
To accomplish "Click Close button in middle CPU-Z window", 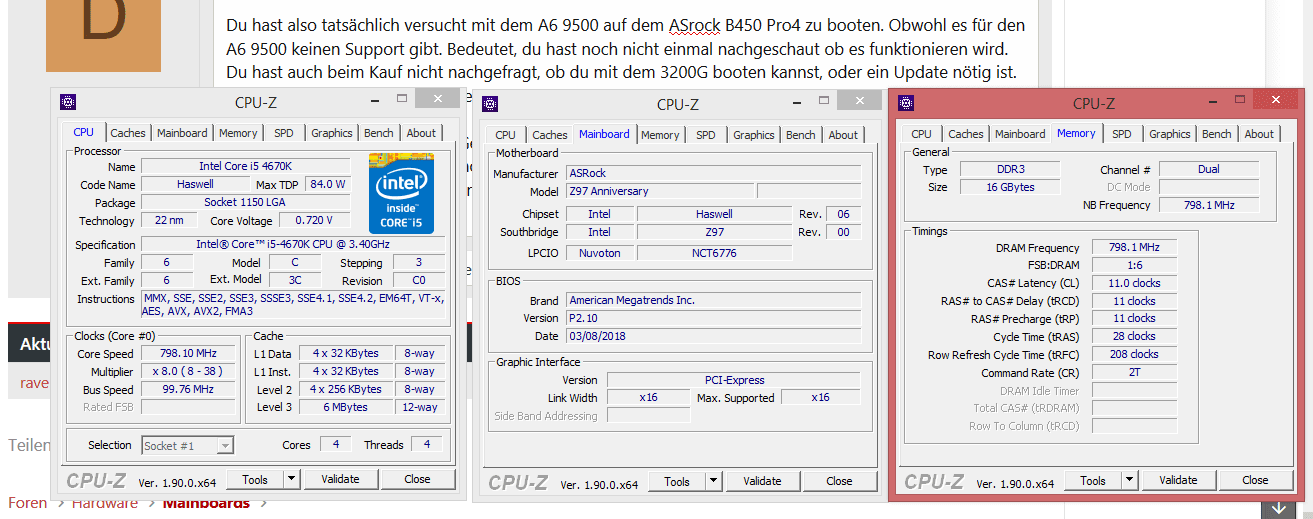I will click(x=840, y=481).
